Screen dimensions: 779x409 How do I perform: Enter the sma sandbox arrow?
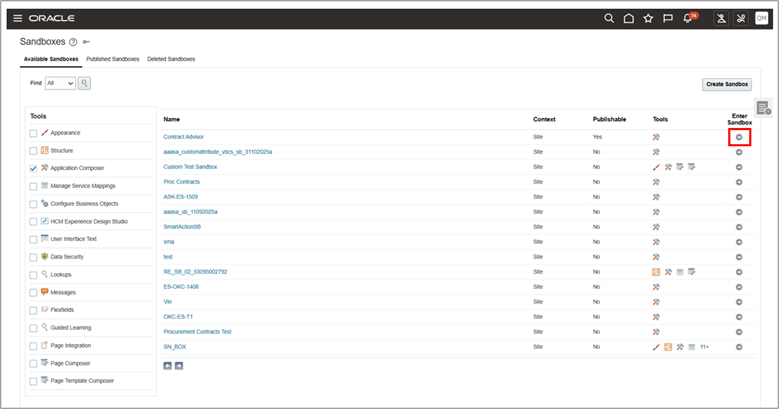coord(739,242)
